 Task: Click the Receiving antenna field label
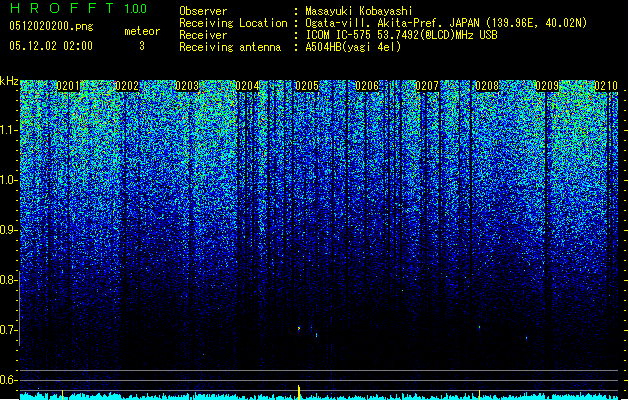click(230, 47)
